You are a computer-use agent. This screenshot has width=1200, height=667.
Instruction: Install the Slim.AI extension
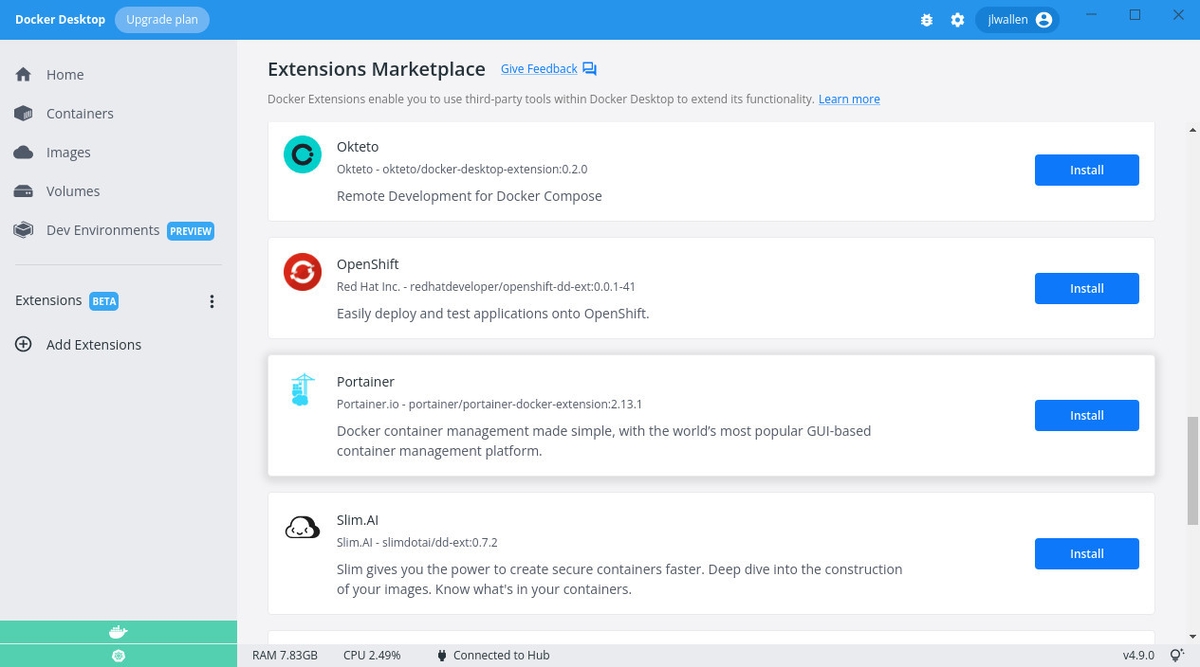pyautogui.click(x=1086, y=553)
